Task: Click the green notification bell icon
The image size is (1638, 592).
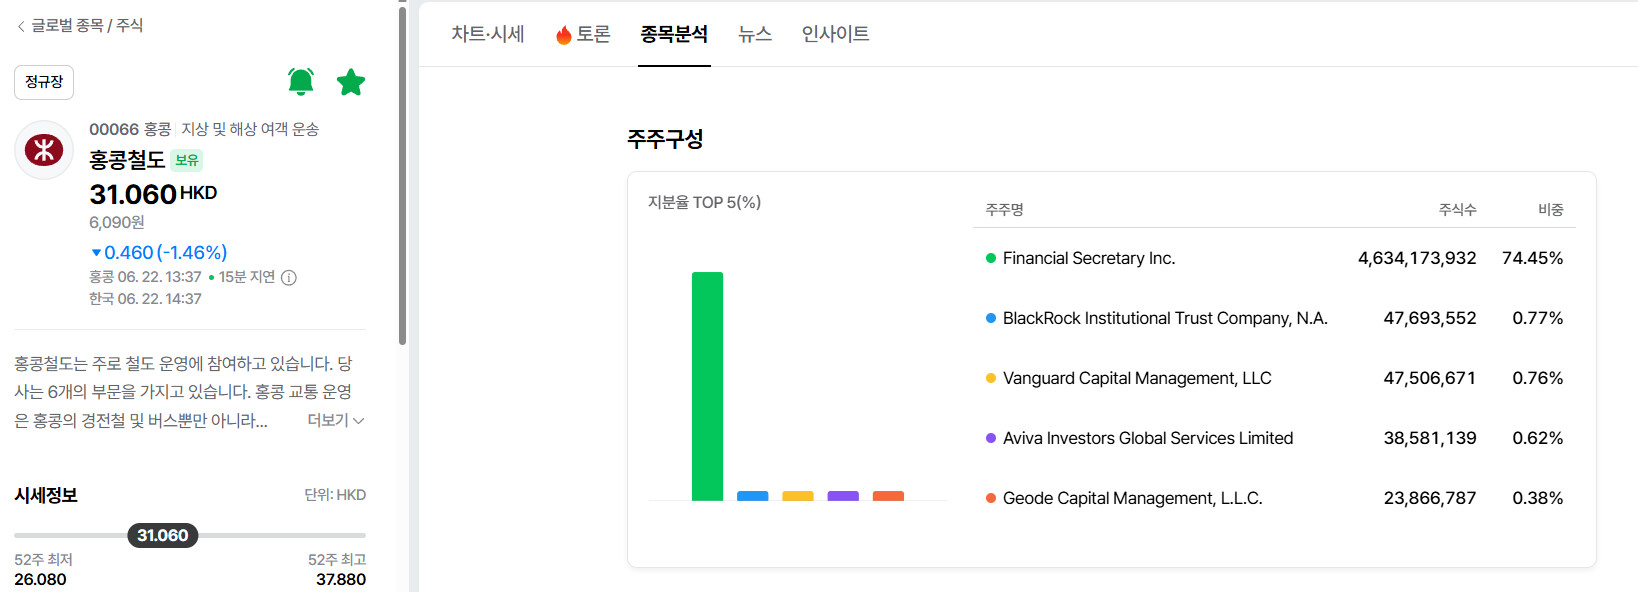Action: (x=301, y=82)
